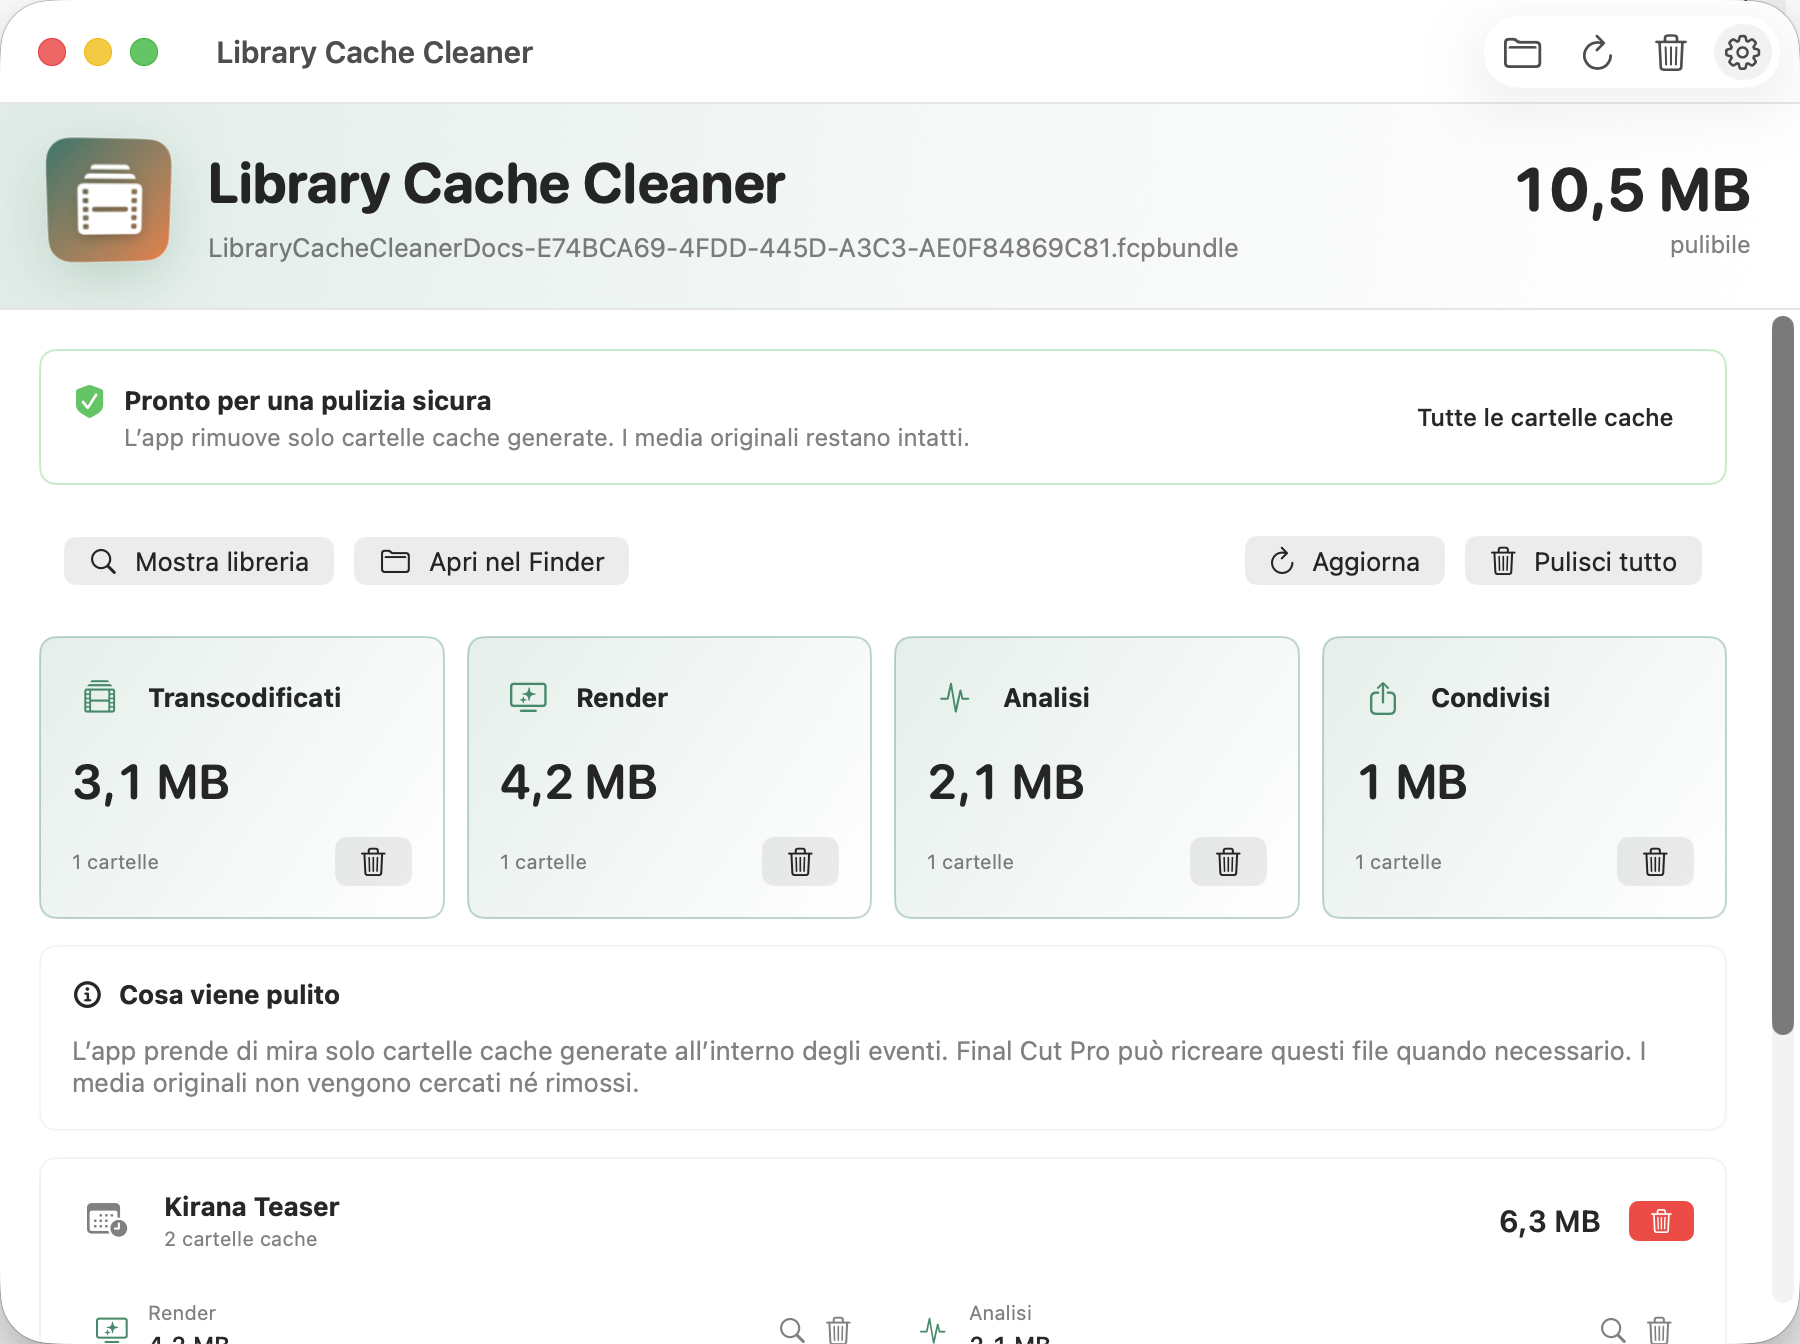Delete Render cache via card trash button
This screenshot has width=1800, height=1344.
point(800,861)
